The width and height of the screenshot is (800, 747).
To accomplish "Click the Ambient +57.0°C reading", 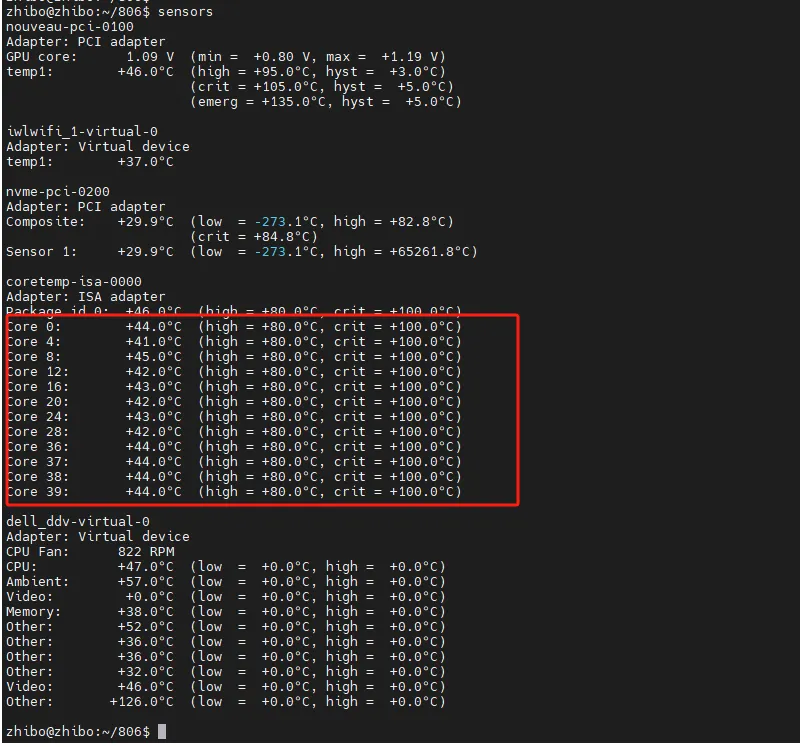I will tap(146, 581).
